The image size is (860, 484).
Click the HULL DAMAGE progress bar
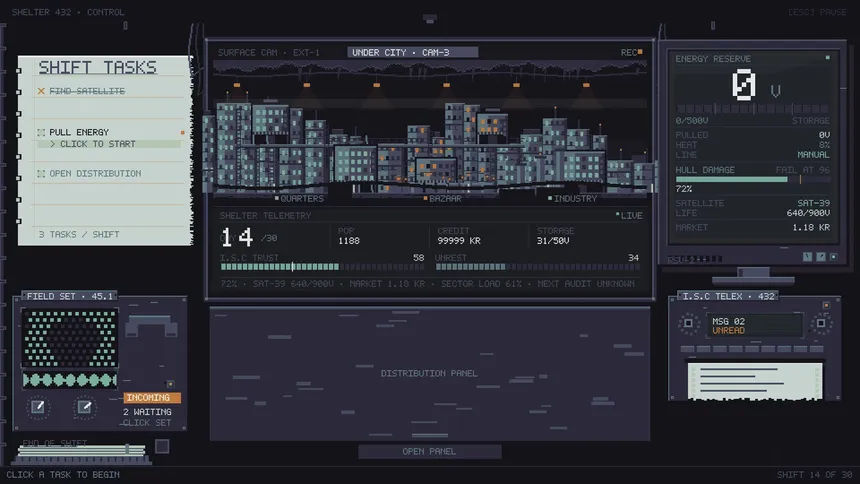pyautogui.click(x=752, y=179)
